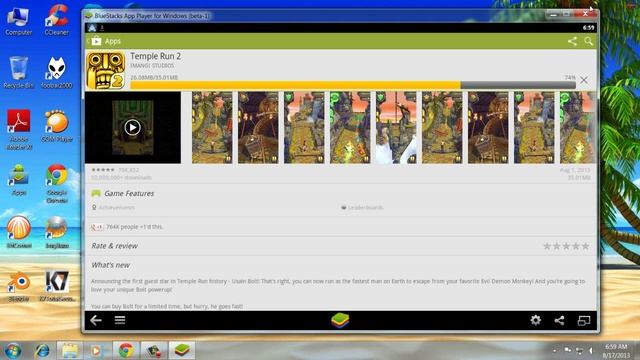
Task: Open the Recycle Bin icon
Action: click(18, 73)
